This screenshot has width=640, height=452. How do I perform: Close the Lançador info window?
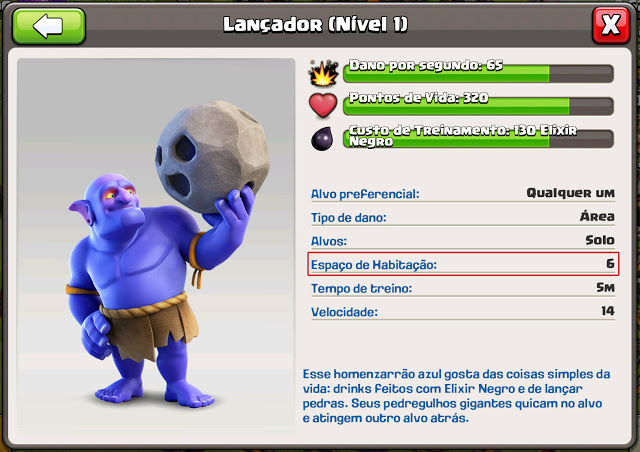(x=611, y=25)
